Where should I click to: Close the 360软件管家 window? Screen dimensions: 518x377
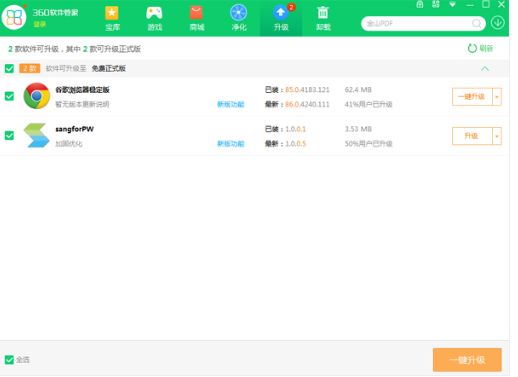click(x=501, y=4)
